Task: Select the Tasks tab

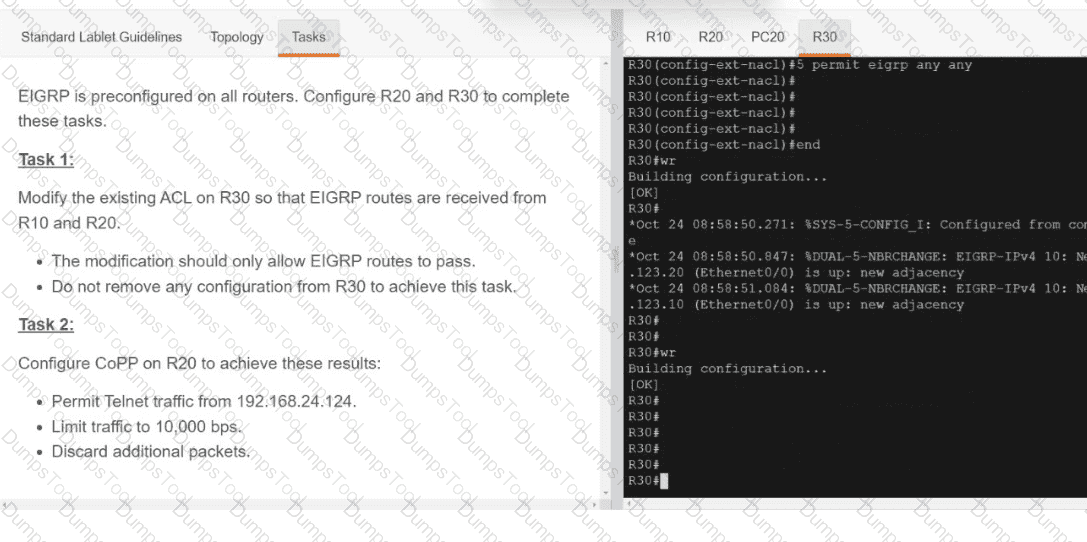Action: pos(308,37)
